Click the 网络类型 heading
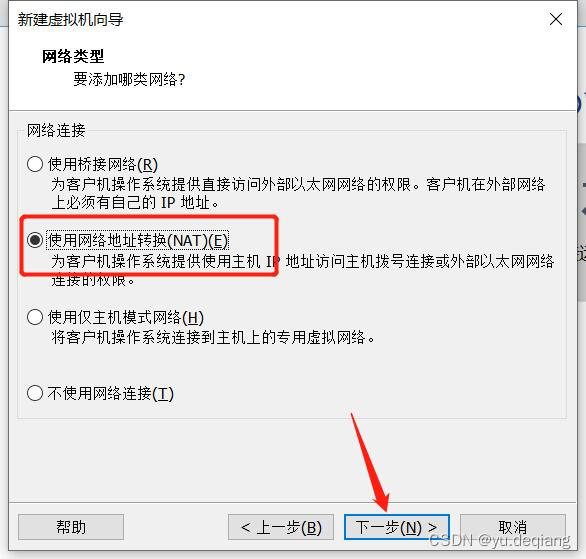 pyautogui.click(x=73, y=56)
